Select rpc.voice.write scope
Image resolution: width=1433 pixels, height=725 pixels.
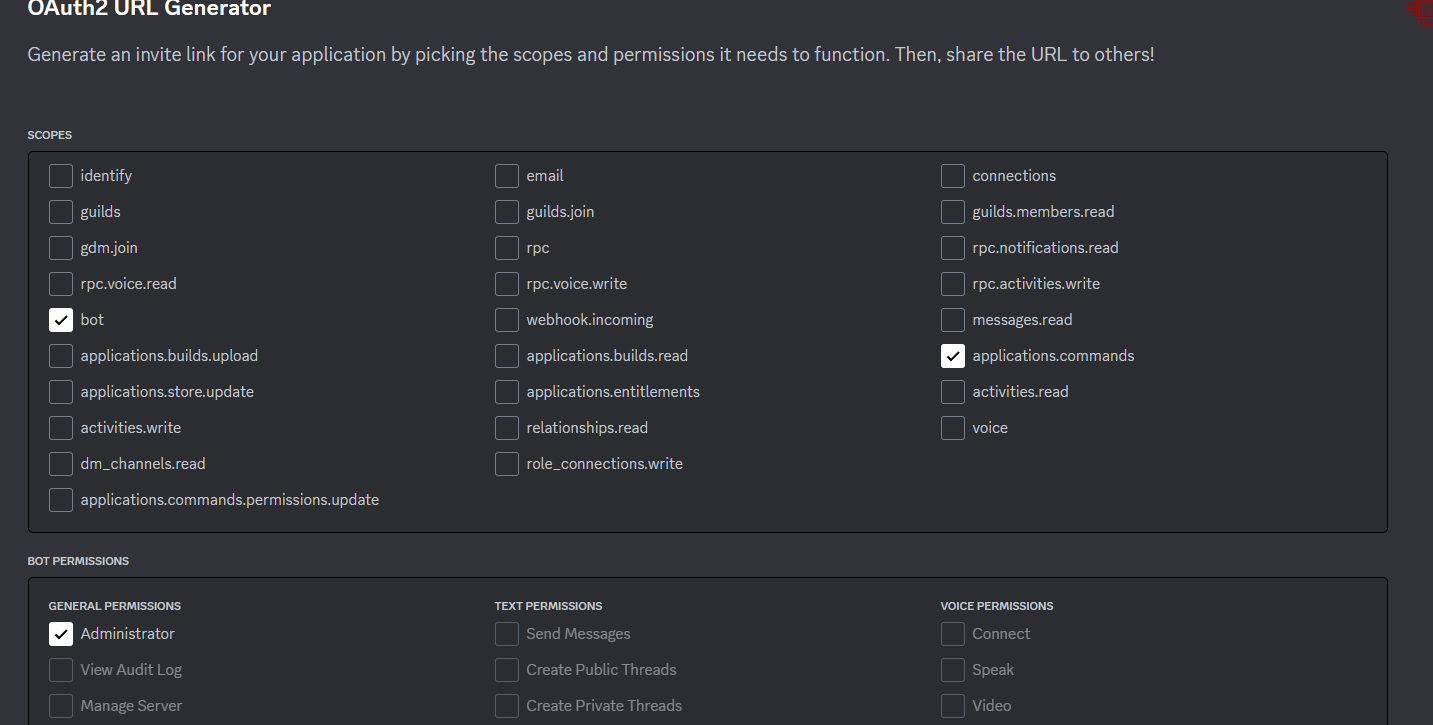pyautogui.click(x=507, y=284)
